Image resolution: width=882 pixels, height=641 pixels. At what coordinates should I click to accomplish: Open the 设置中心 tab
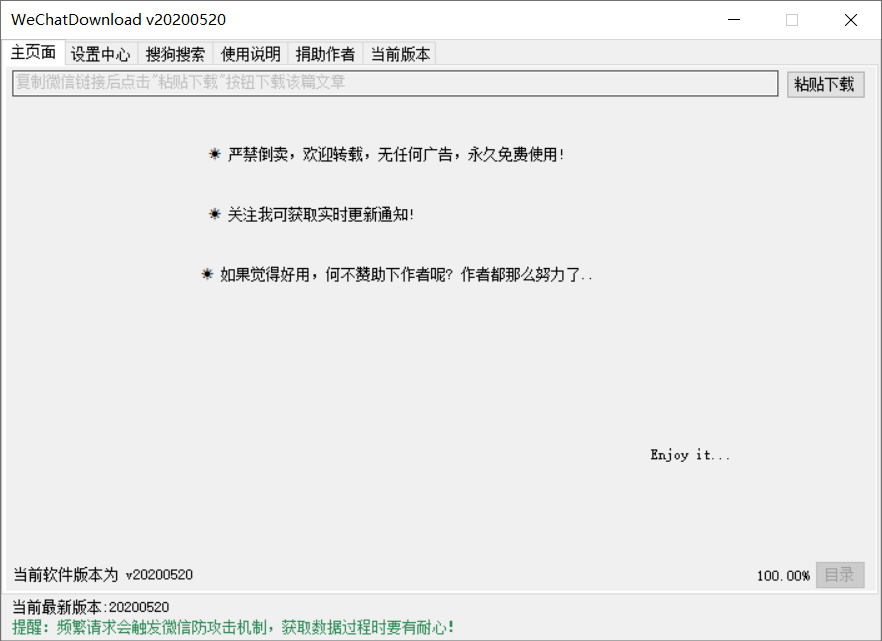pos(101,54)
